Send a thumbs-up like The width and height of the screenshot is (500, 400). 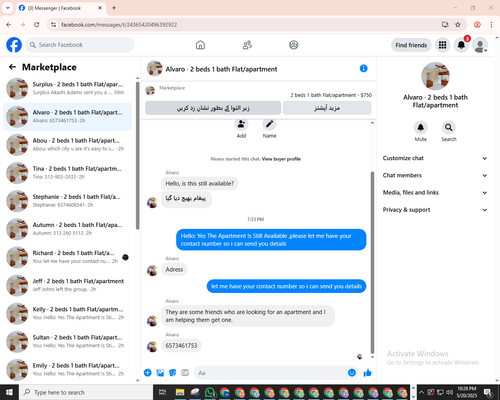coord(367,373)
